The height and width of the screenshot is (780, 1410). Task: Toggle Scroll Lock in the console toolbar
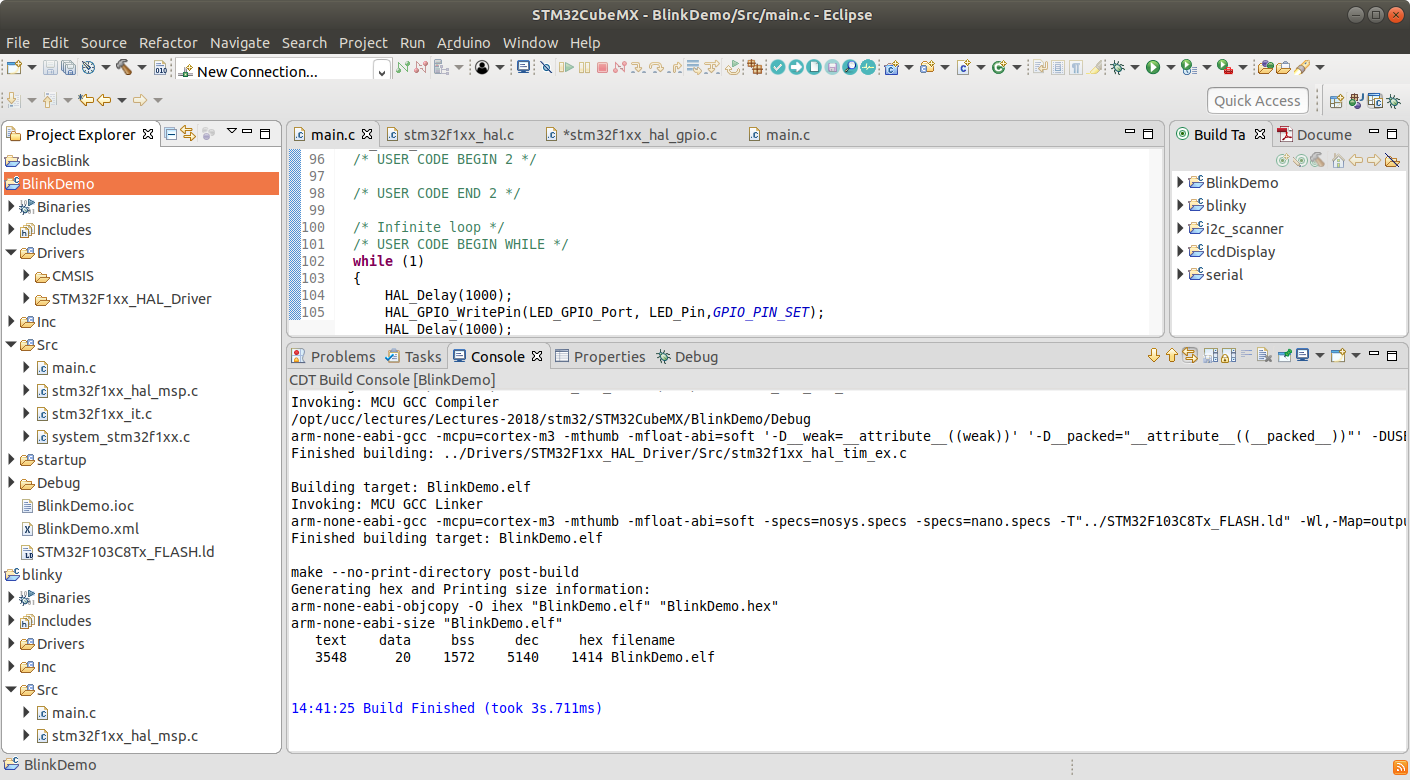point(1228,355)
